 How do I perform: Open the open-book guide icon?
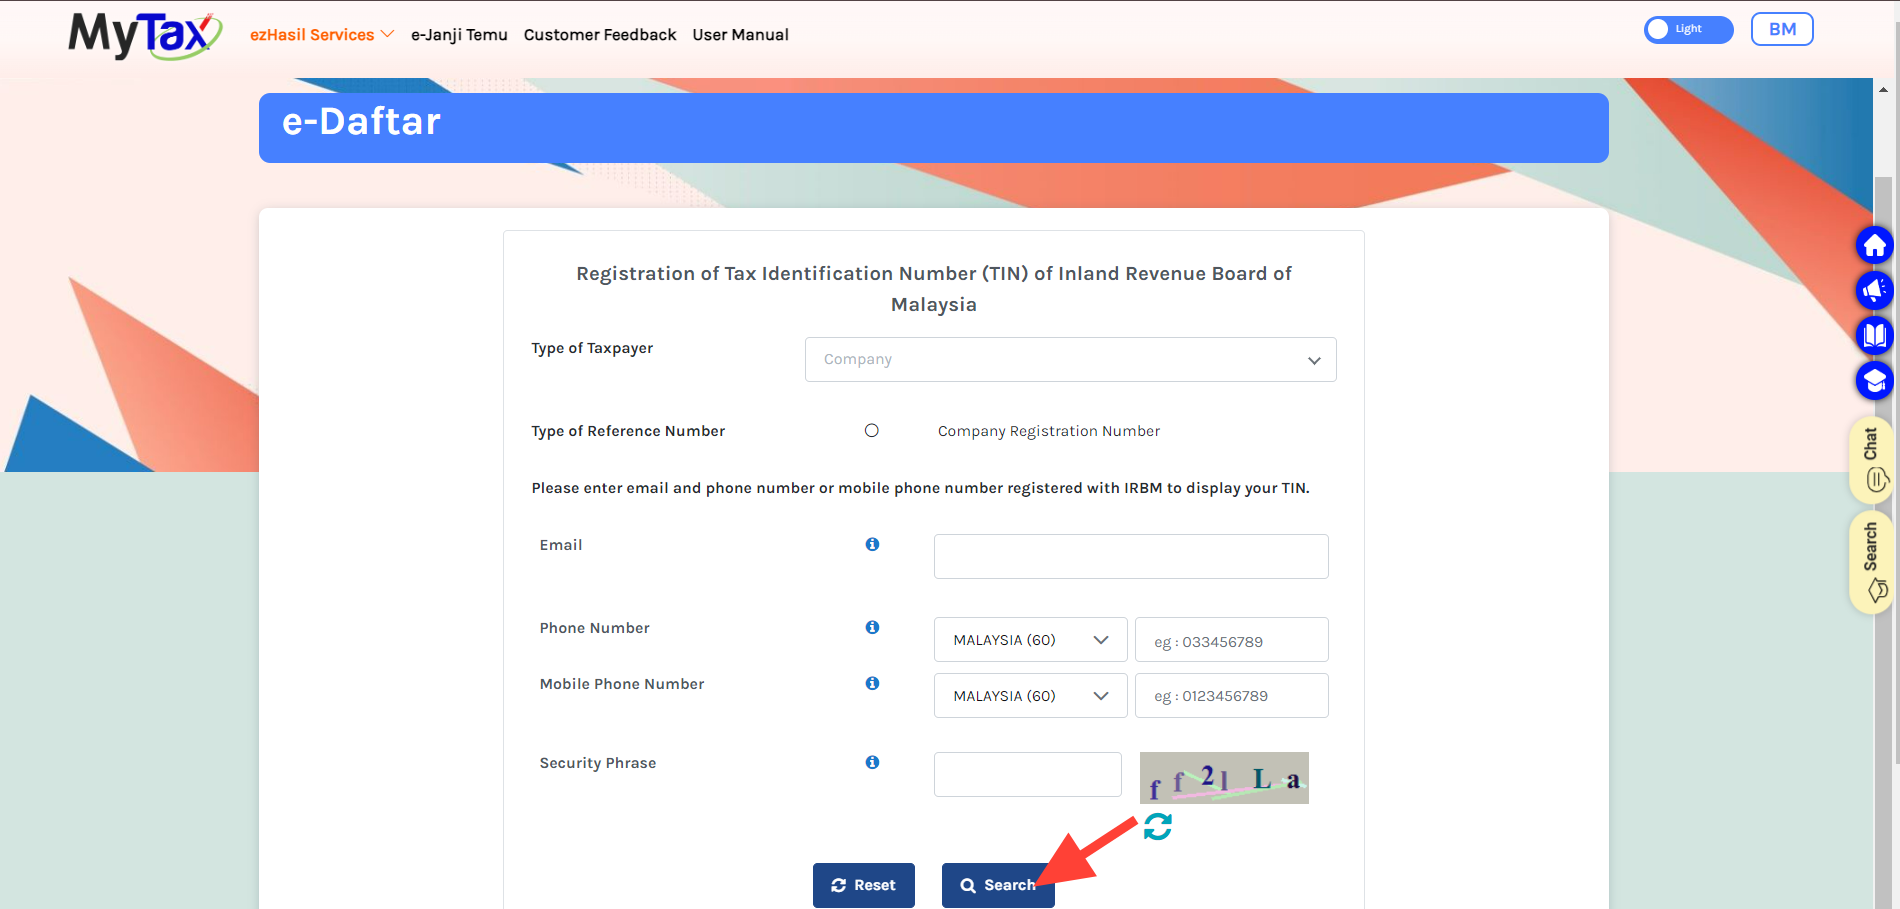pos(1874,335)
